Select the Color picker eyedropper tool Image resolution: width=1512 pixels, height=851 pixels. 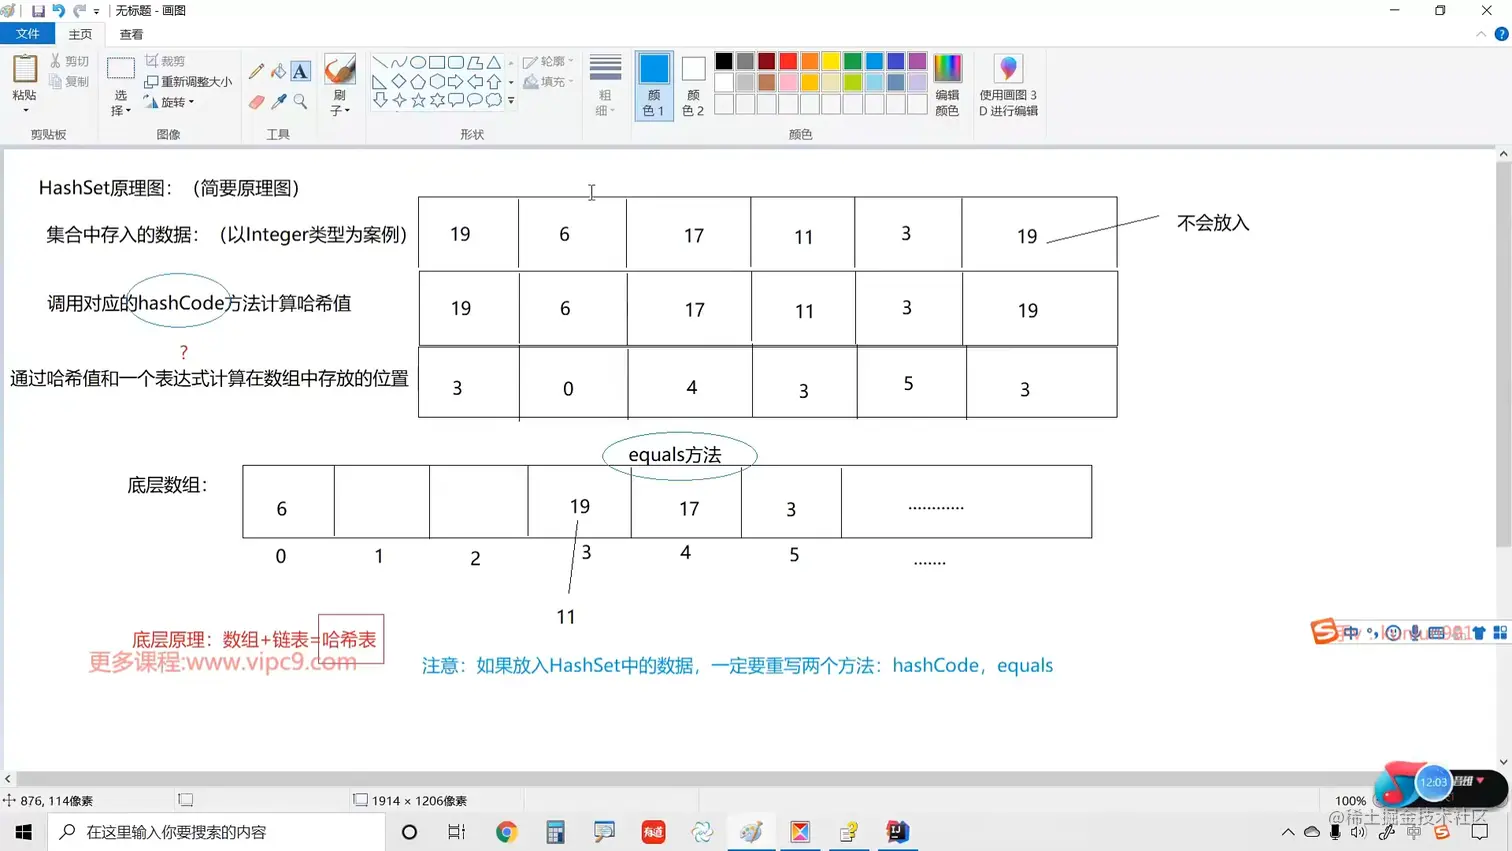pos(281,100)
